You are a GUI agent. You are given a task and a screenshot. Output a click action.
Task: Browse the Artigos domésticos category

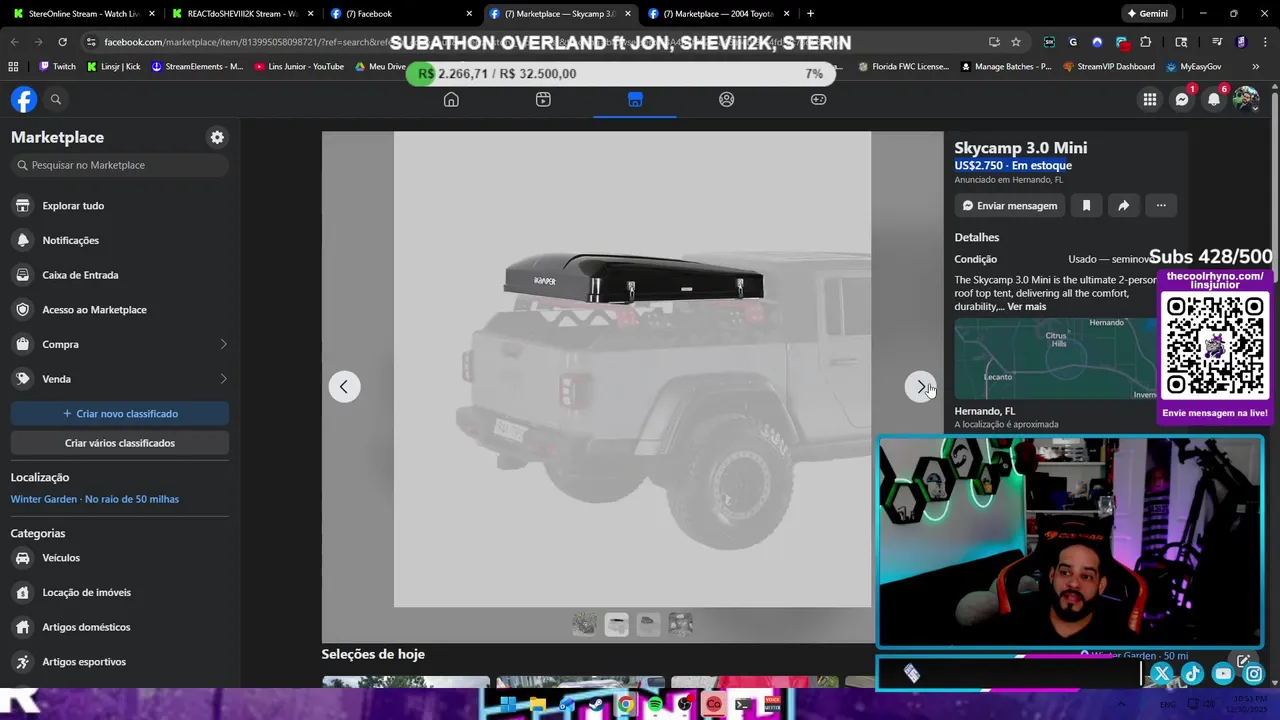pyautogui.click(x=119, y=627)
